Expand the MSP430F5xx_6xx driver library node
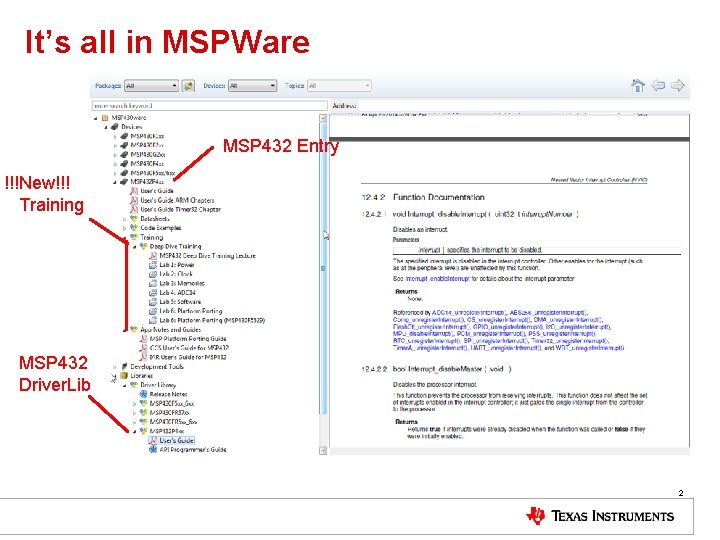 click(x=135, y=404)
